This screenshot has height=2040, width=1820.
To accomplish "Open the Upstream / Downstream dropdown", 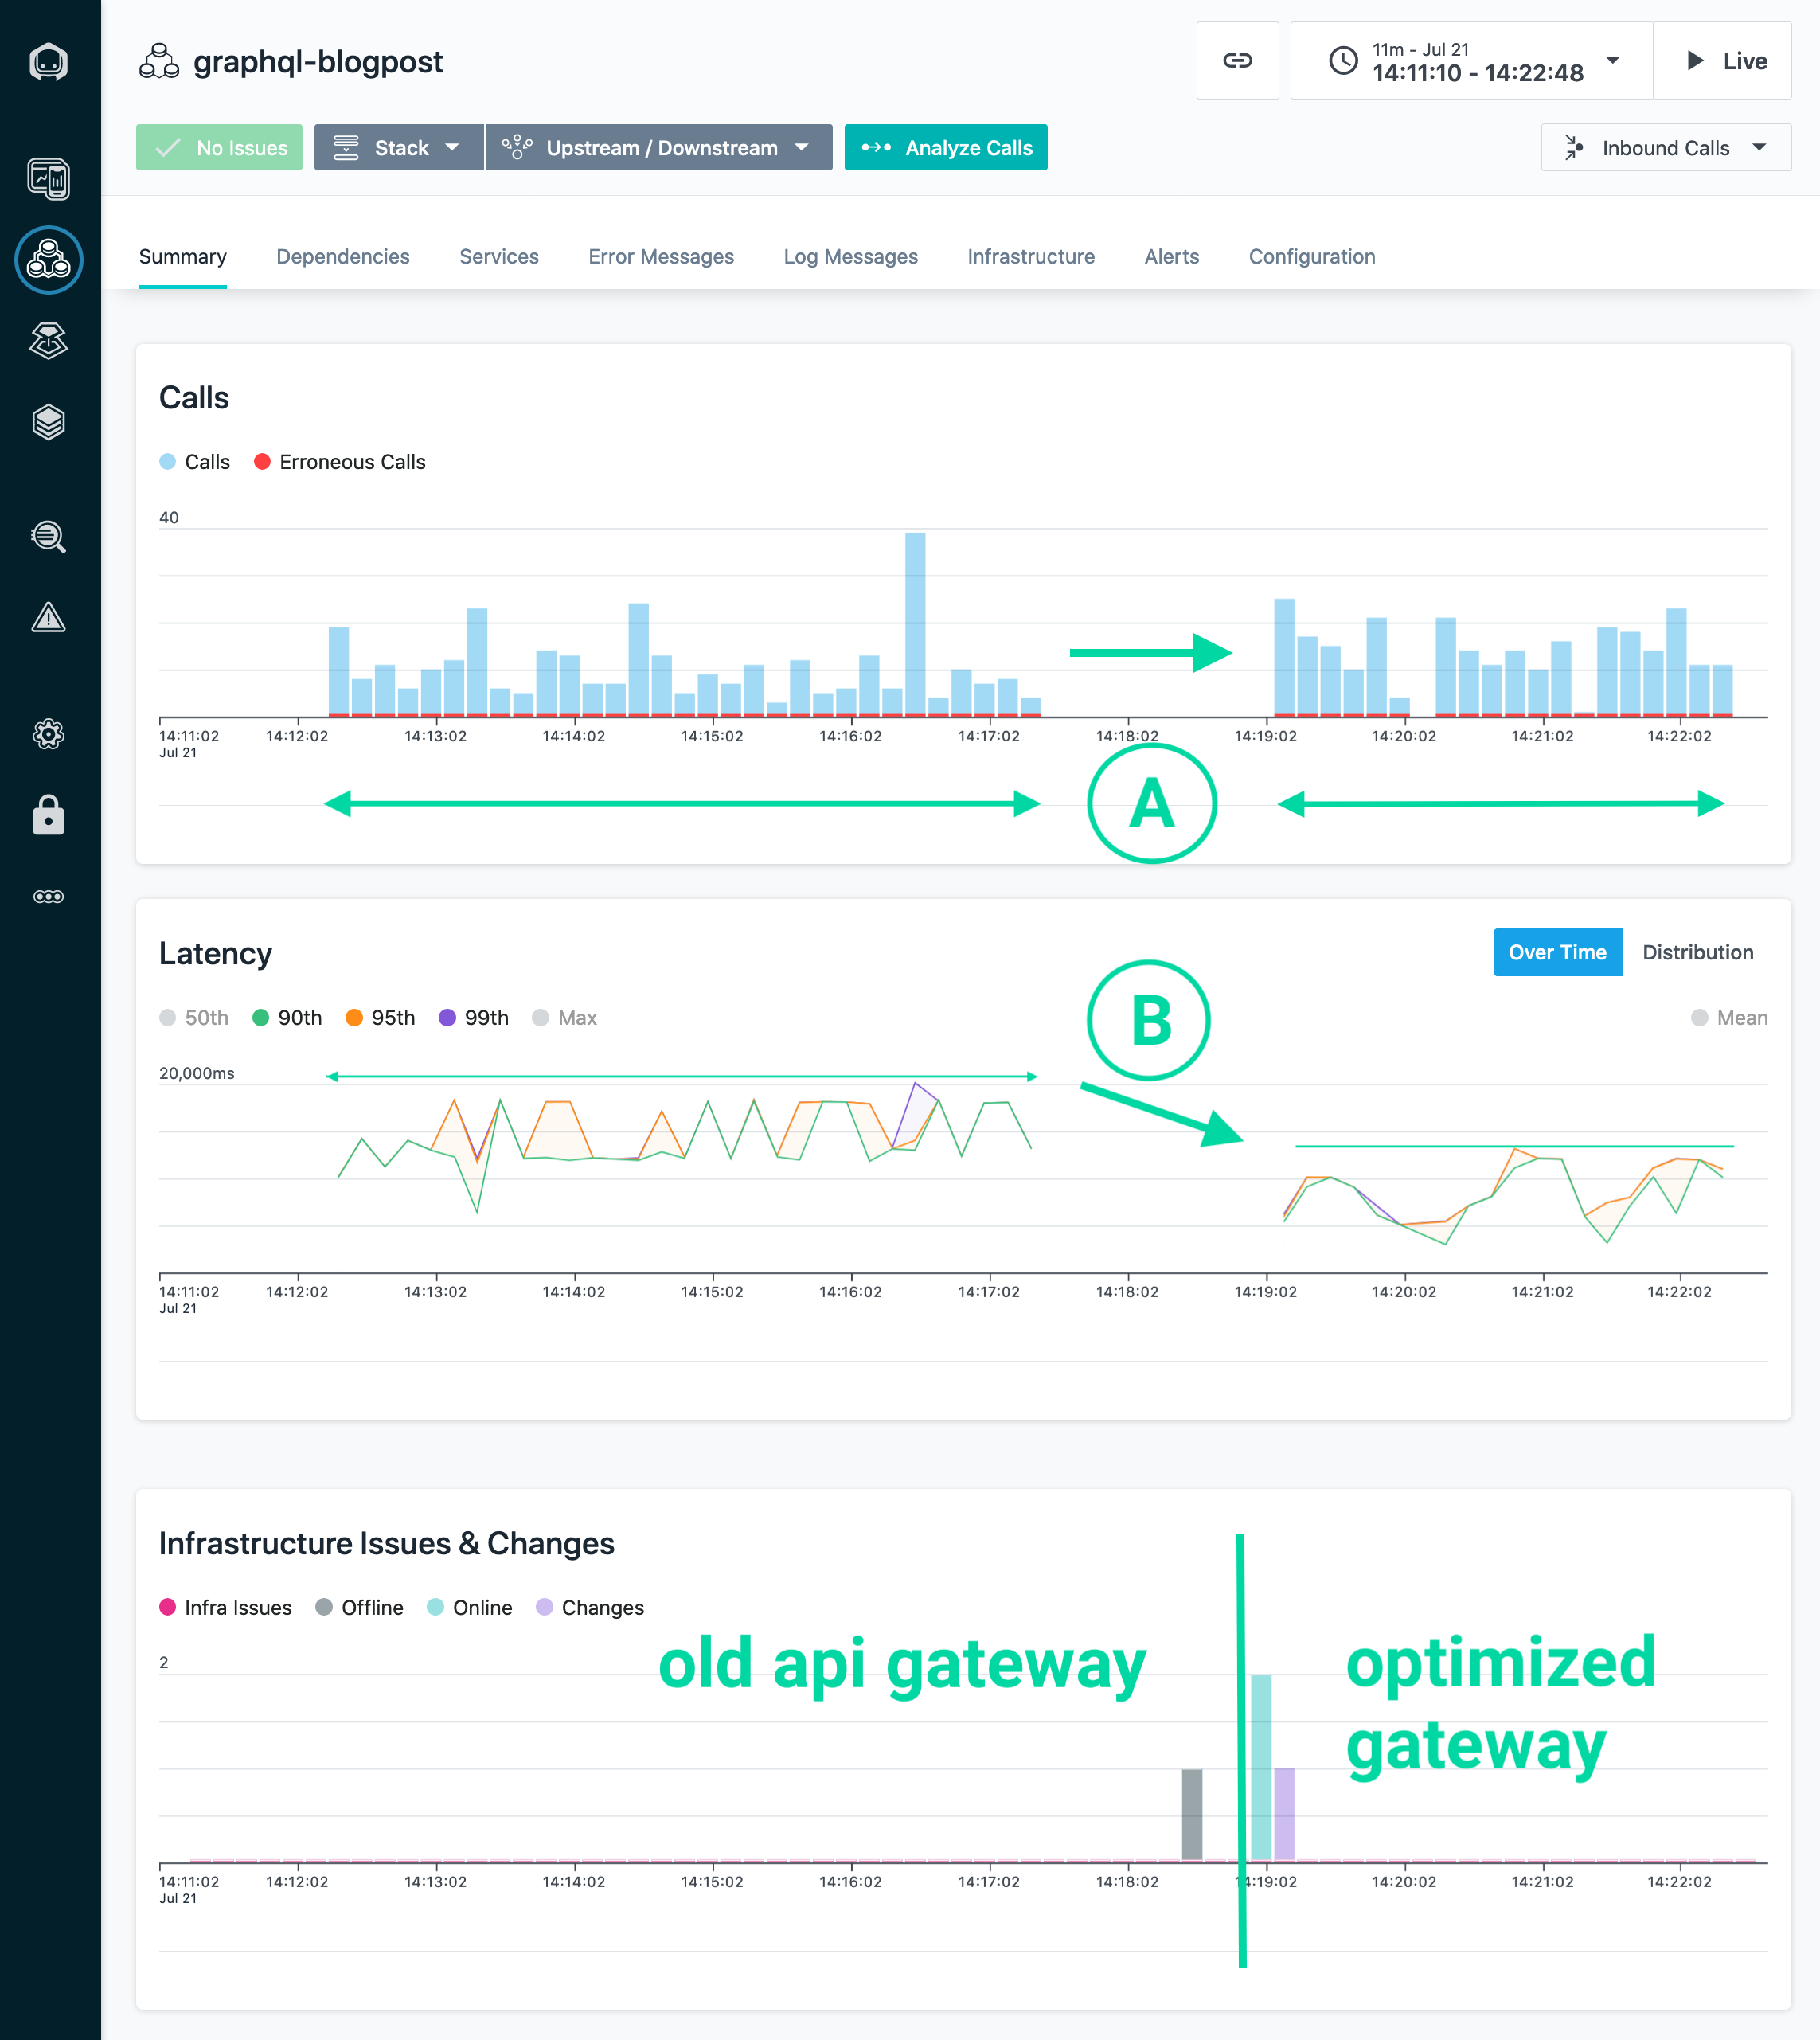I will pyautogui.click(x=659, y=148).
